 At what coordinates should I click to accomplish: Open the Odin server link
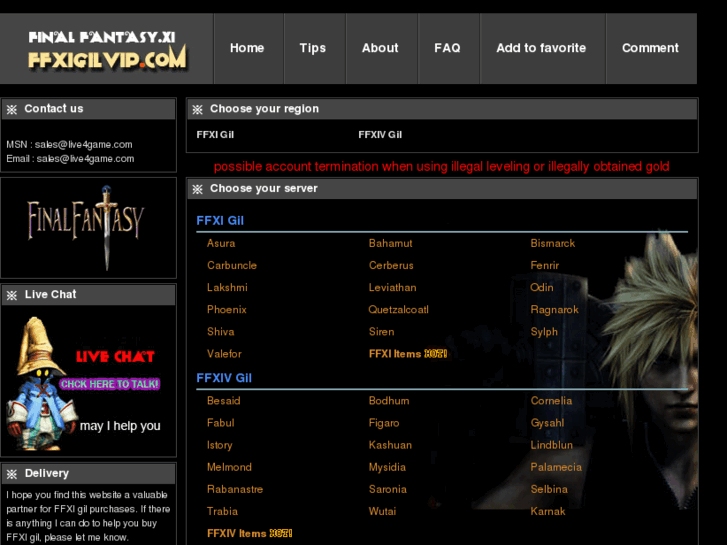(x=542, y=288)
